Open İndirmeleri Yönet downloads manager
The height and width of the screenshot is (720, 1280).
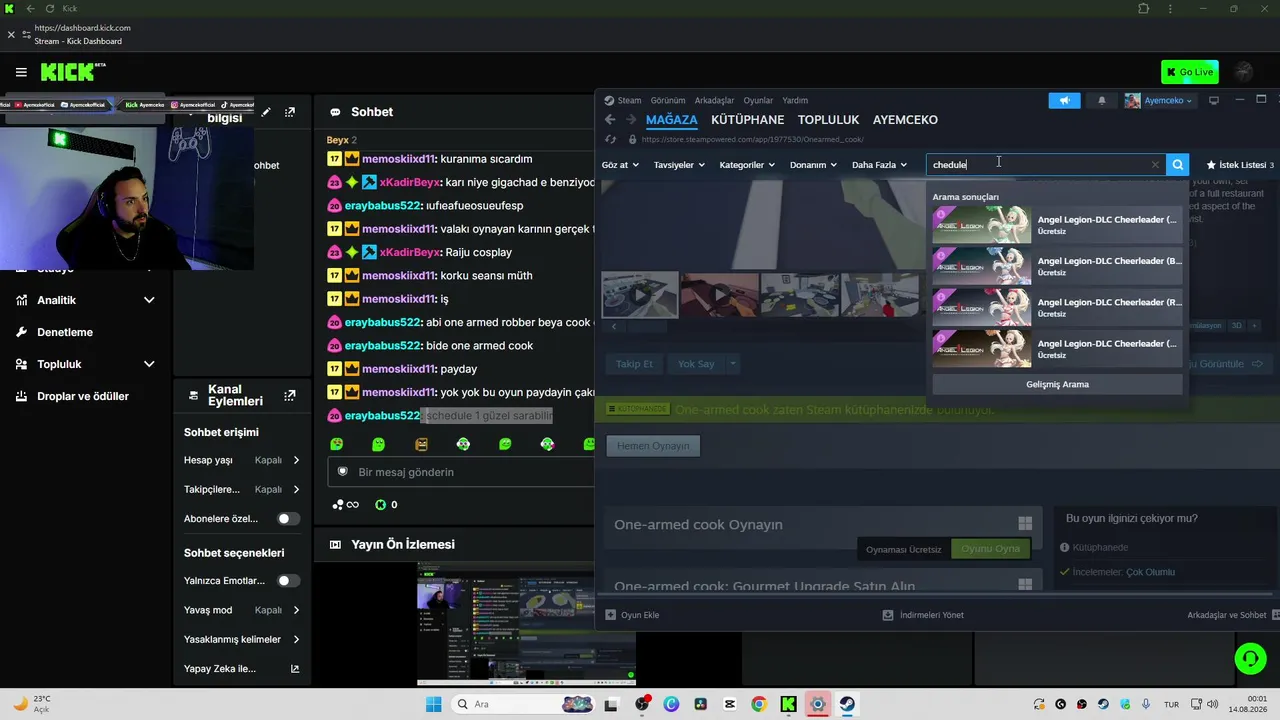923,615
